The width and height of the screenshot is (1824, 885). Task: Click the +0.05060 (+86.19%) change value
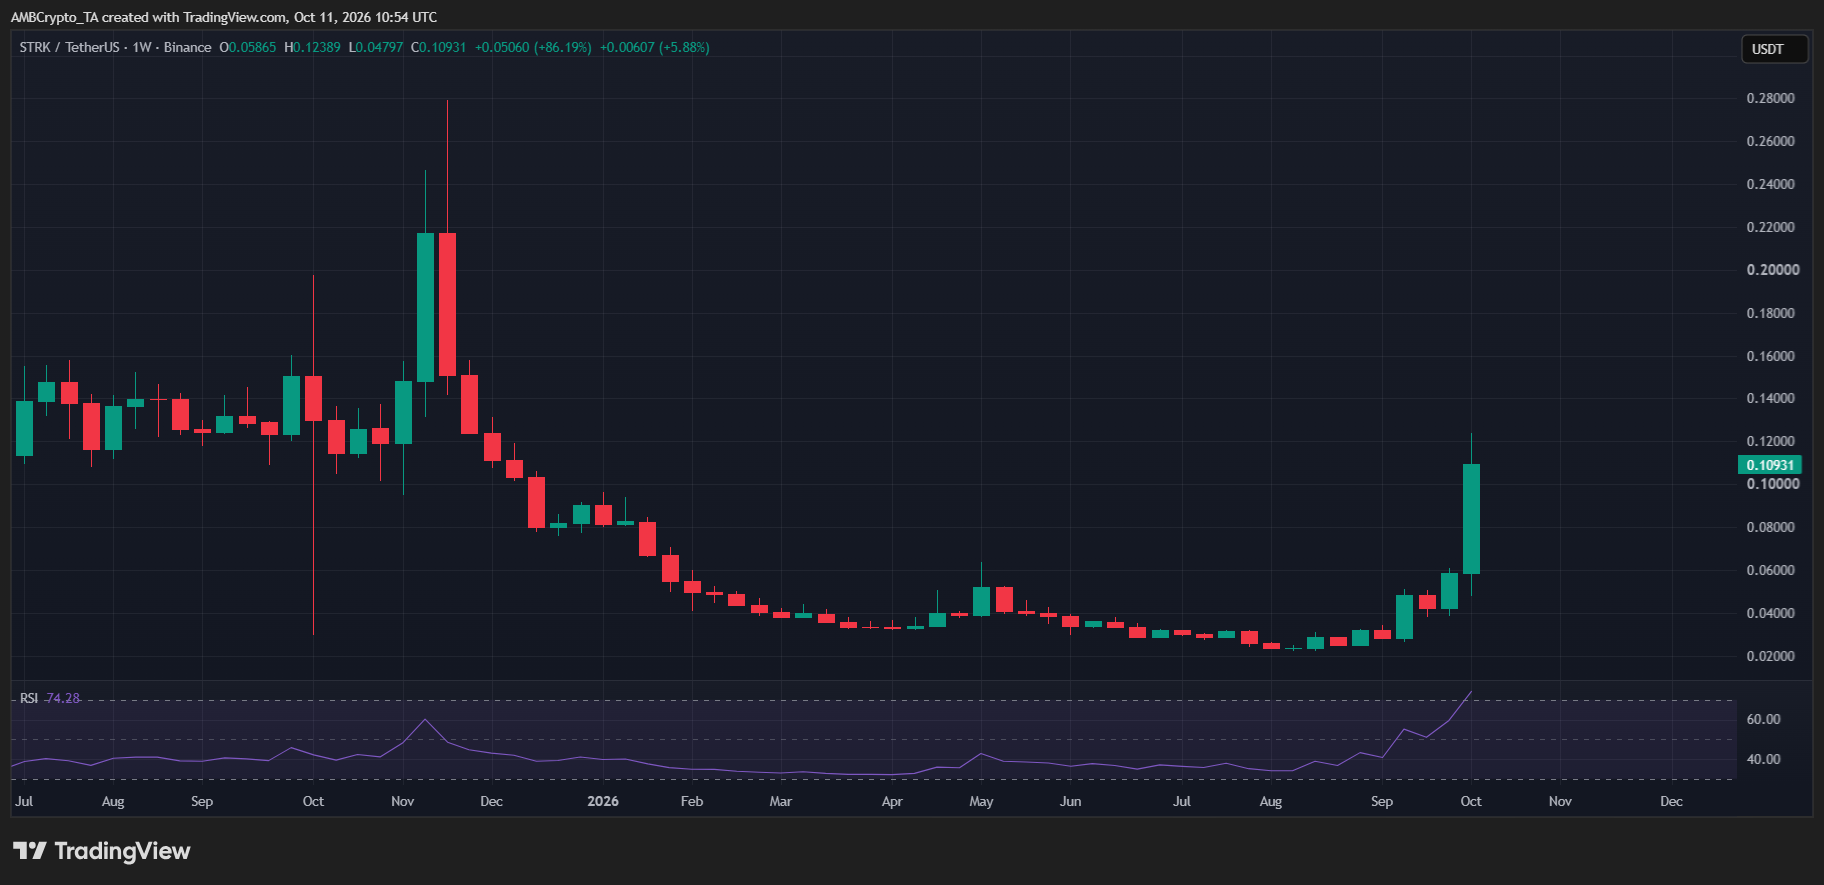(x=533, y=47)
